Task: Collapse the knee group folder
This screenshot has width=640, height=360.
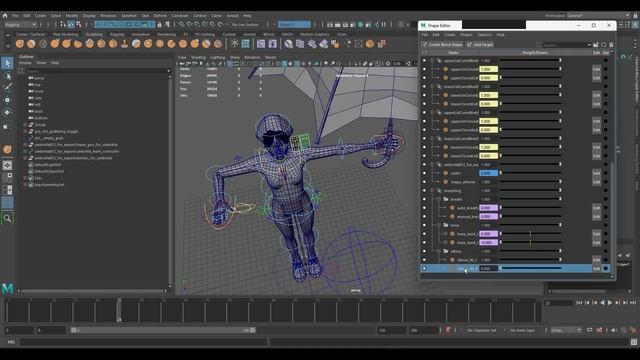Action: click(439, 225)
